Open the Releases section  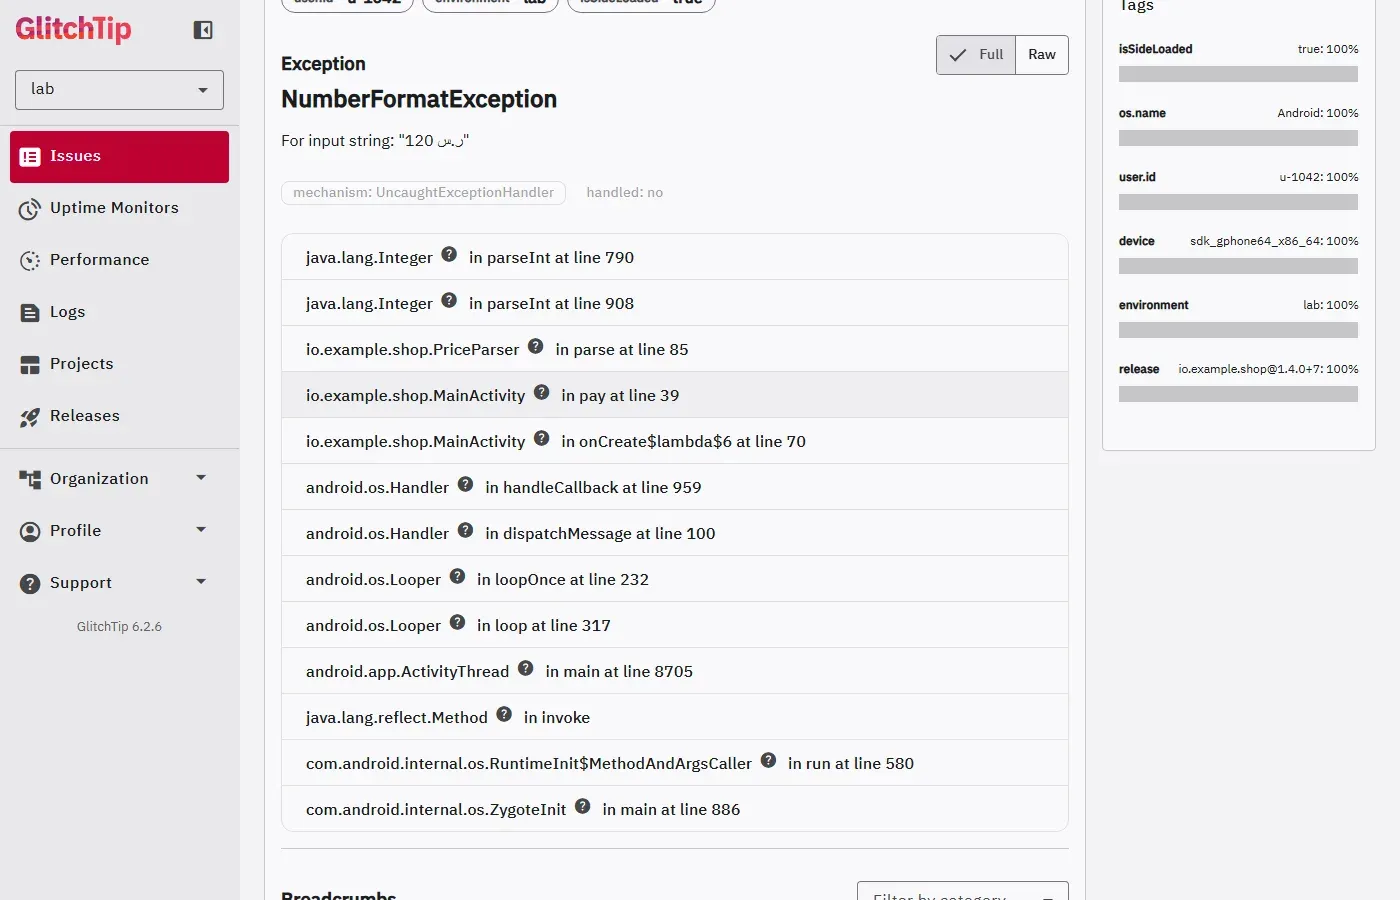tap(119, 417)
